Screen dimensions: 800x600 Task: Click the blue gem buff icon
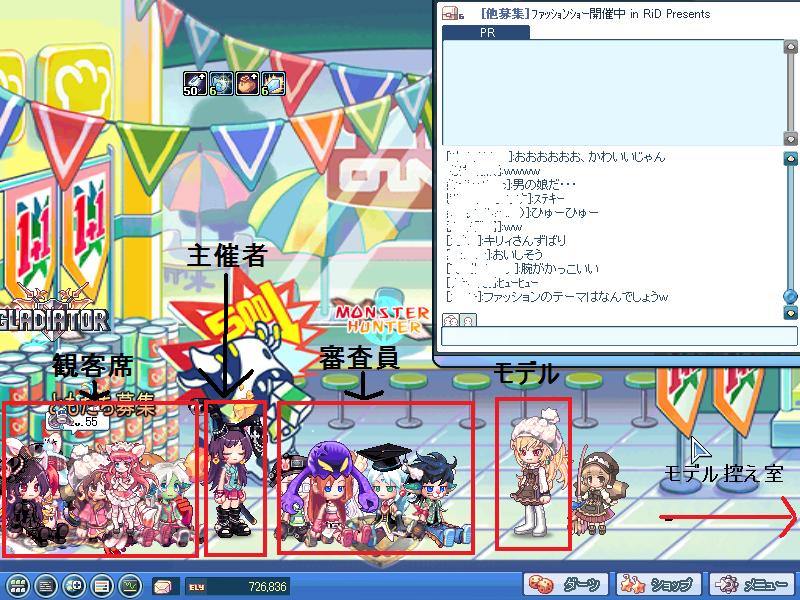(x=221, y=84)
